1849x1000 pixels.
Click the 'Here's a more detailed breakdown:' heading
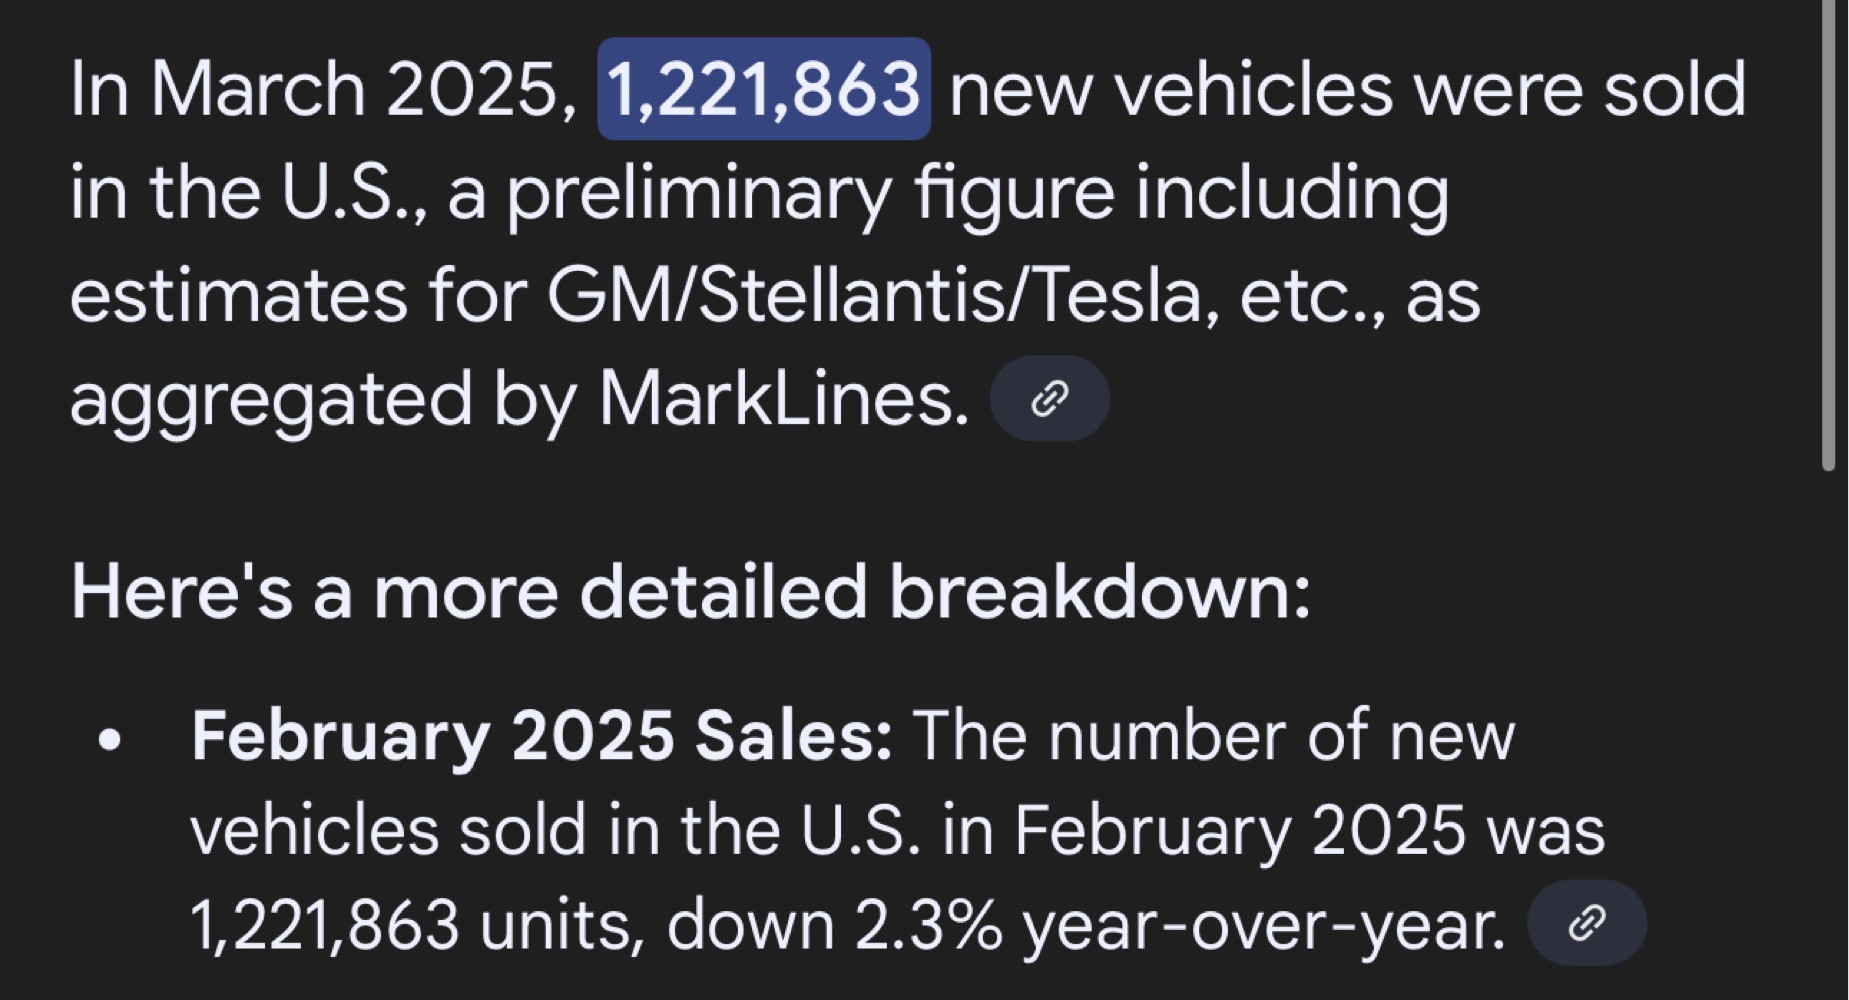coord(690,591)
